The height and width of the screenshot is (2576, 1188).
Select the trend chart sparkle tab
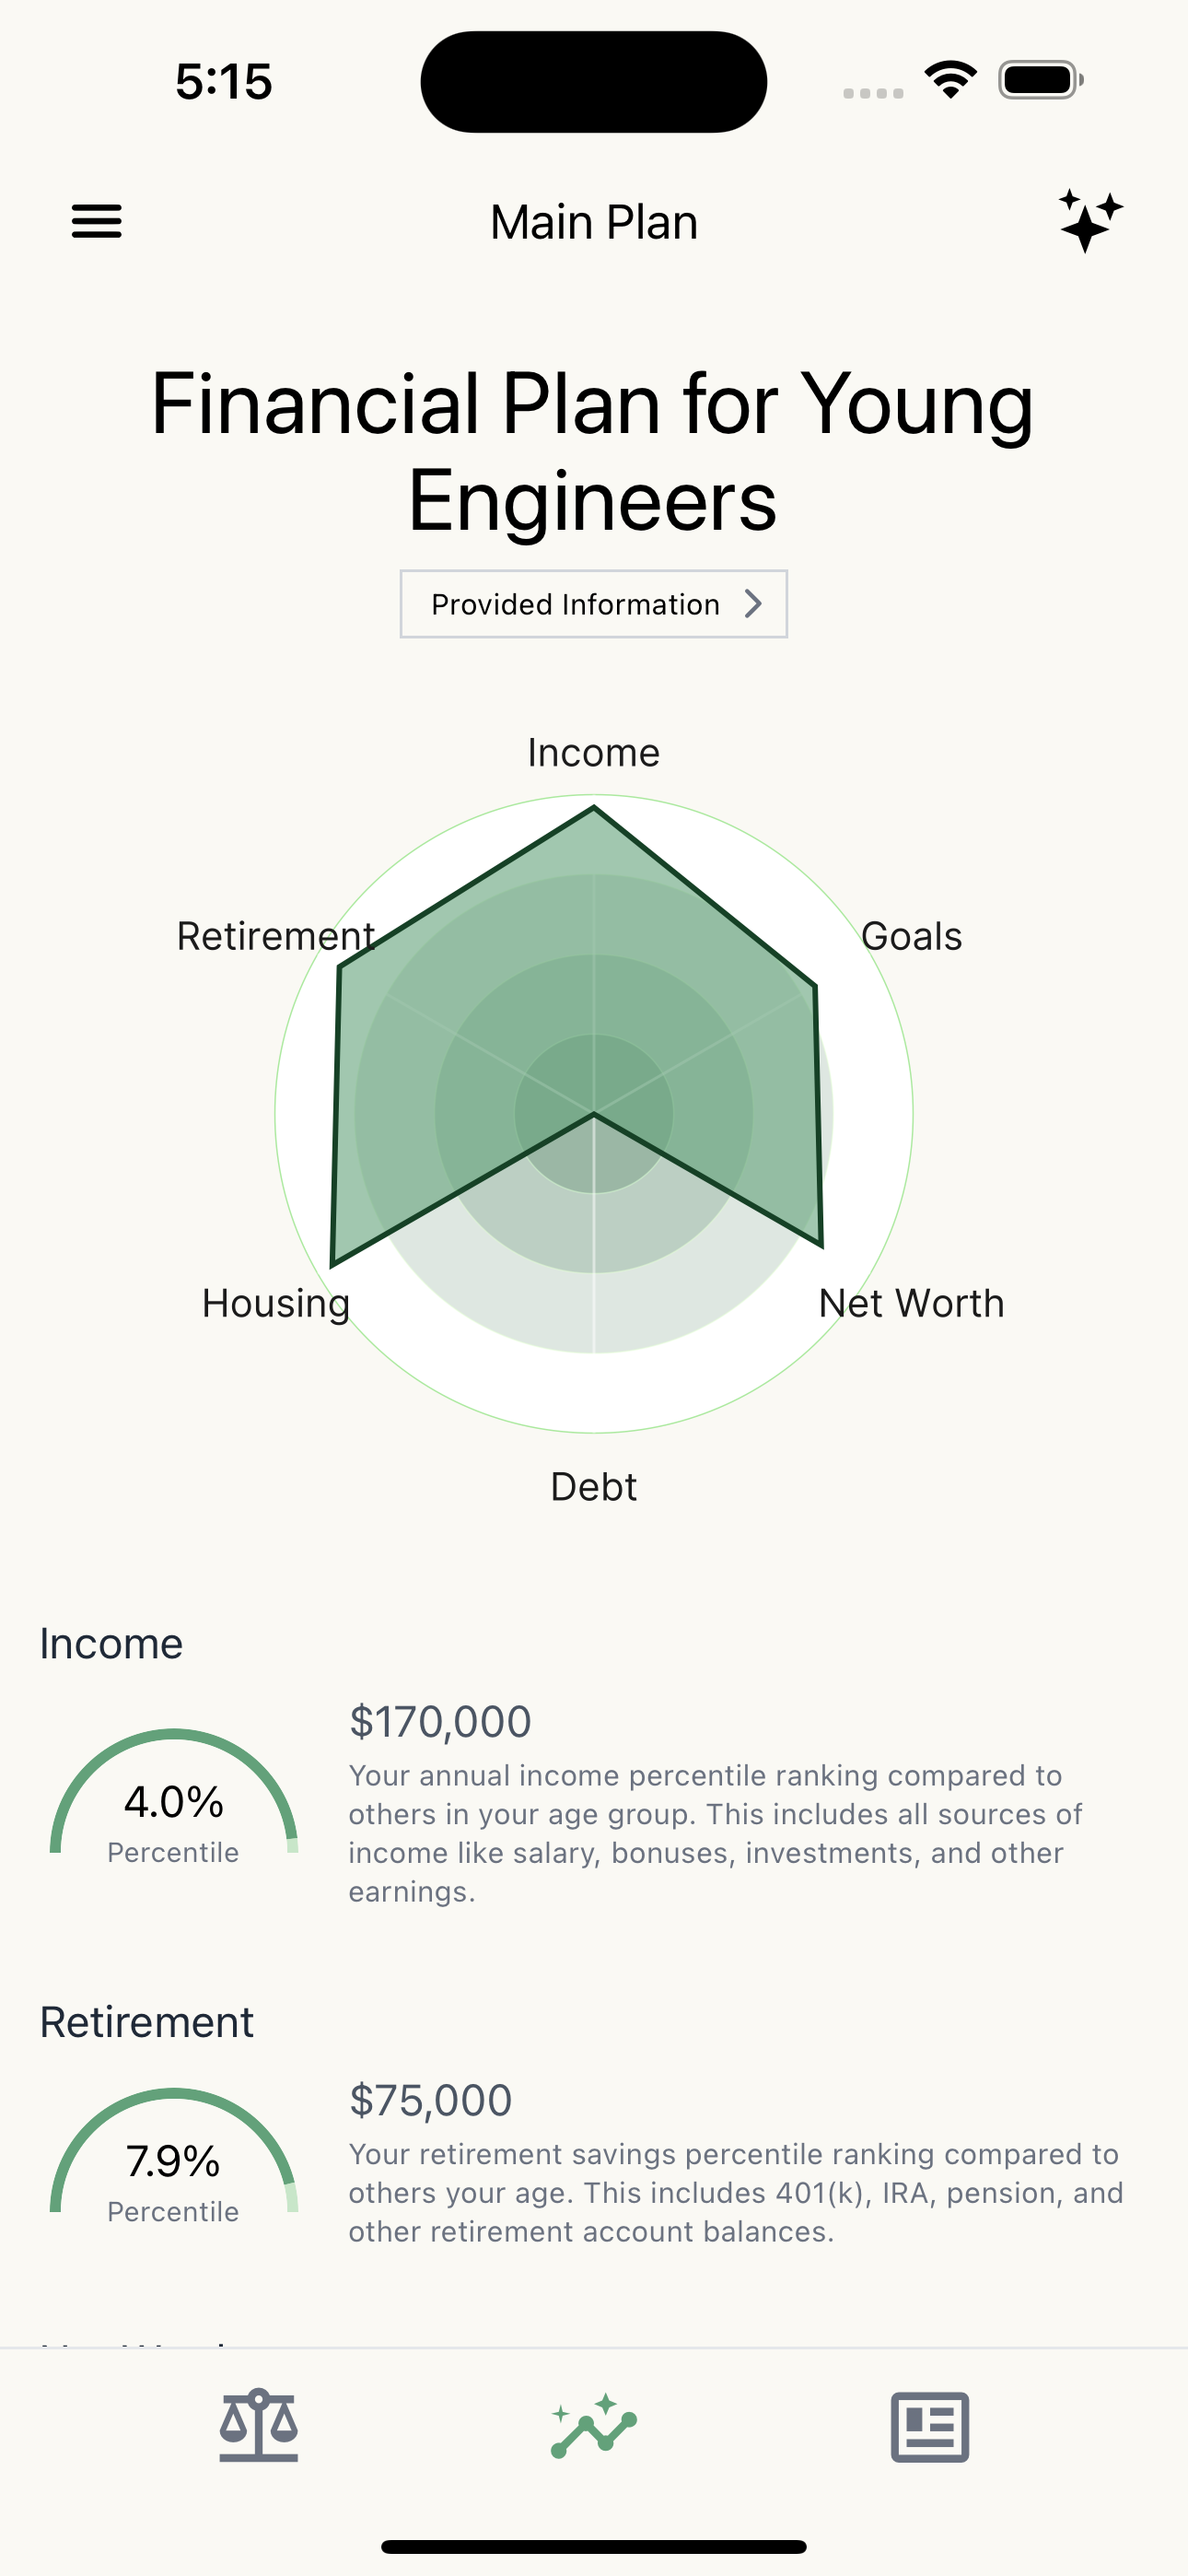click(594, 2426)
